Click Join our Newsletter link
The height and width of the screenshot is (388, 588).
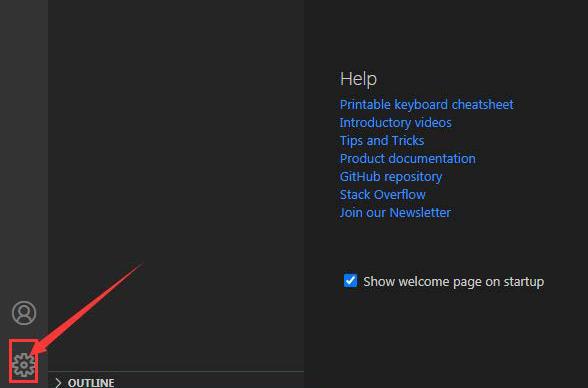coord(395,213)
